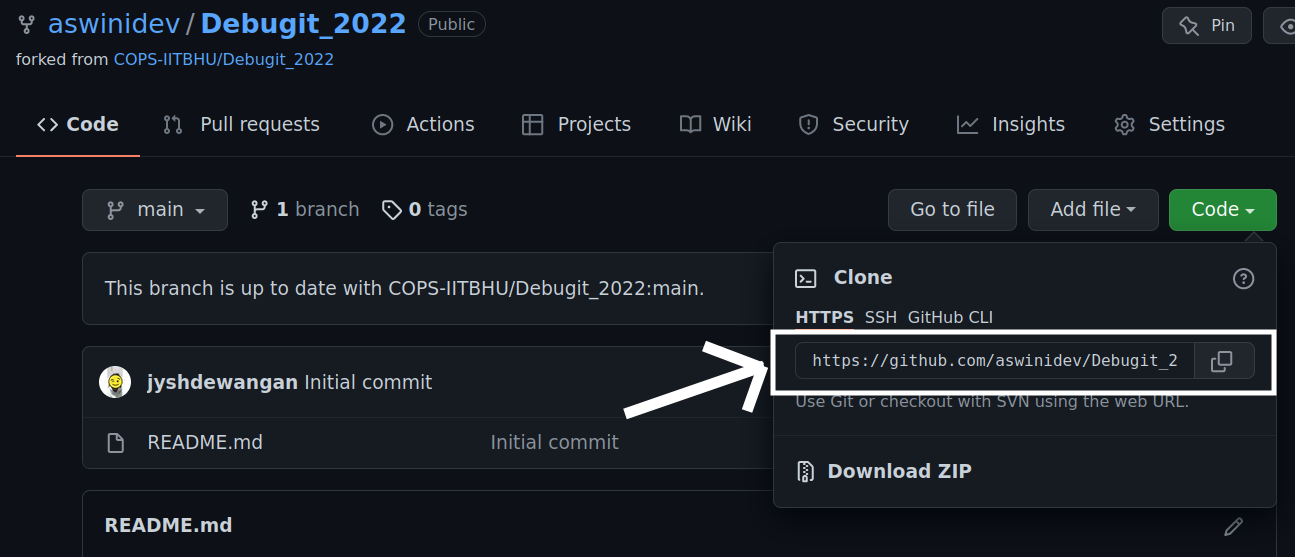Open repository Settings tab
This screenshot has width=1295, height=557.
coord(1169,125)
